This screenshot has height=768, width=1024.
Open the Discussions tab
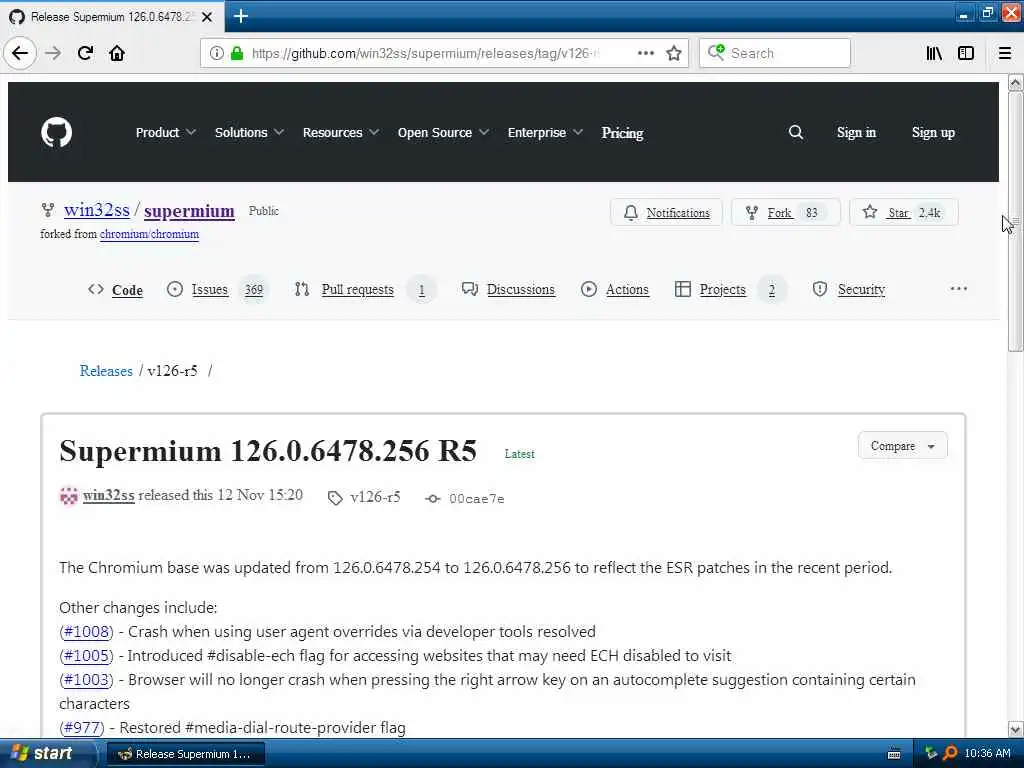coord(509,289)
